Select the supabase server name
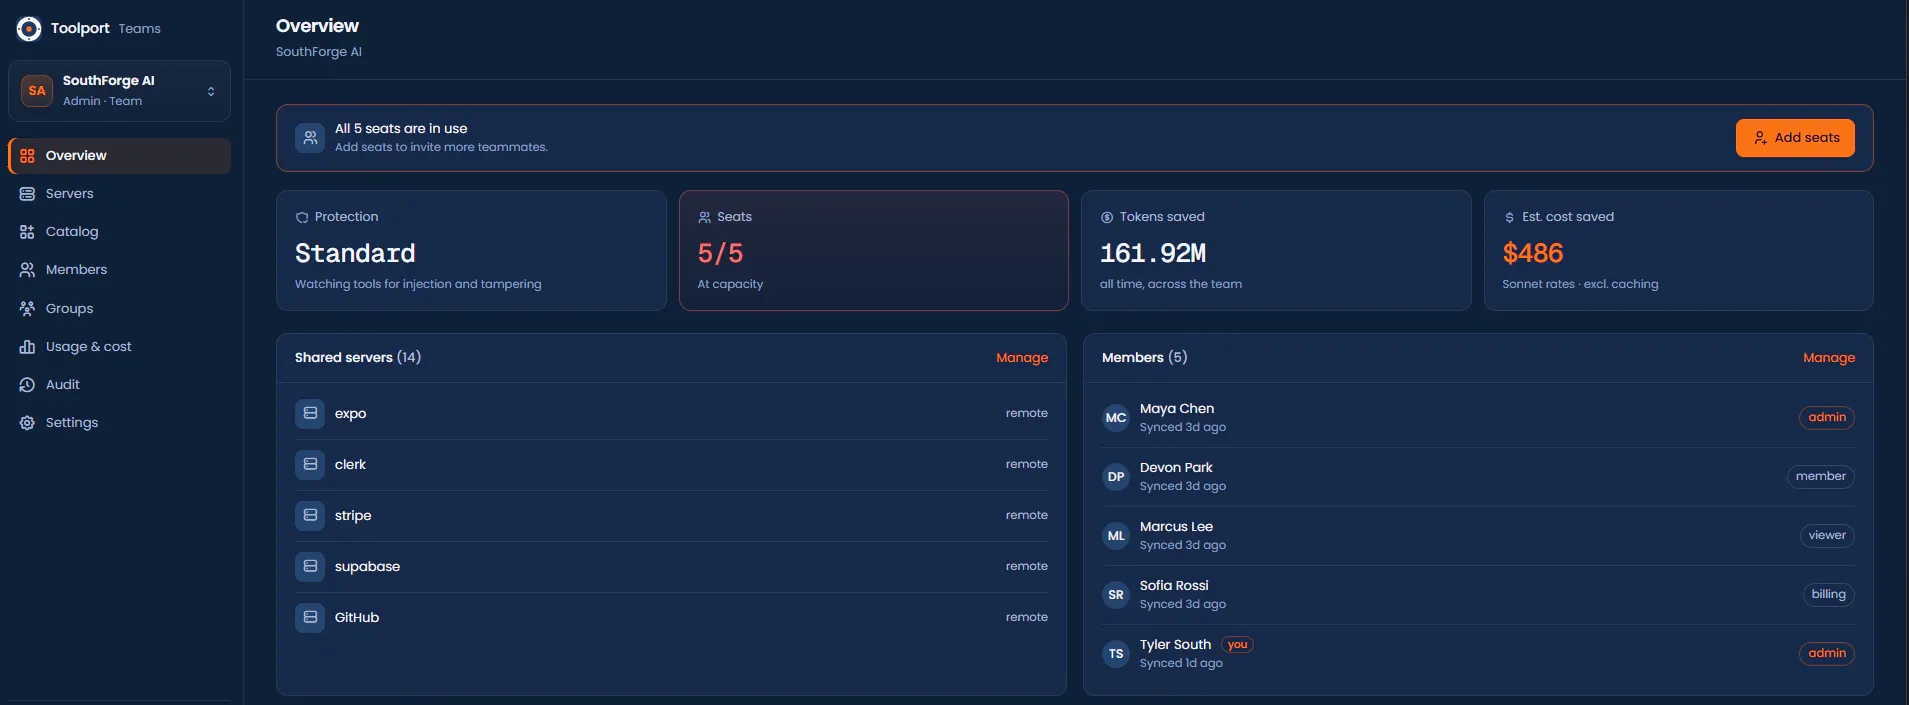The image size is (1909, 705). pos(367,567)
